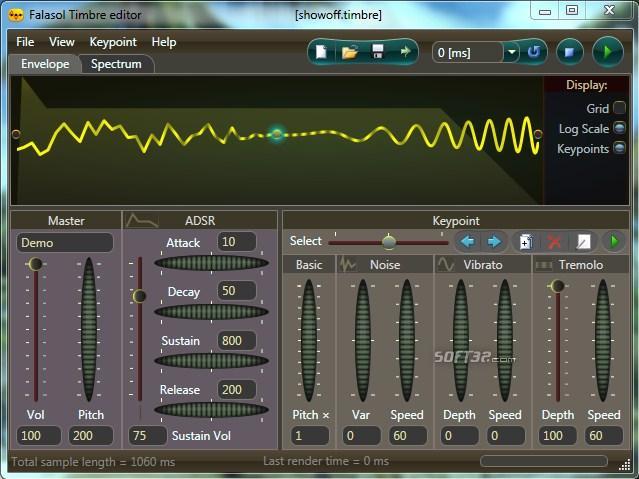Screen dimensions: 639x479
Task: Click the Sustain Vol vertical slider knob
Action: 139,296
